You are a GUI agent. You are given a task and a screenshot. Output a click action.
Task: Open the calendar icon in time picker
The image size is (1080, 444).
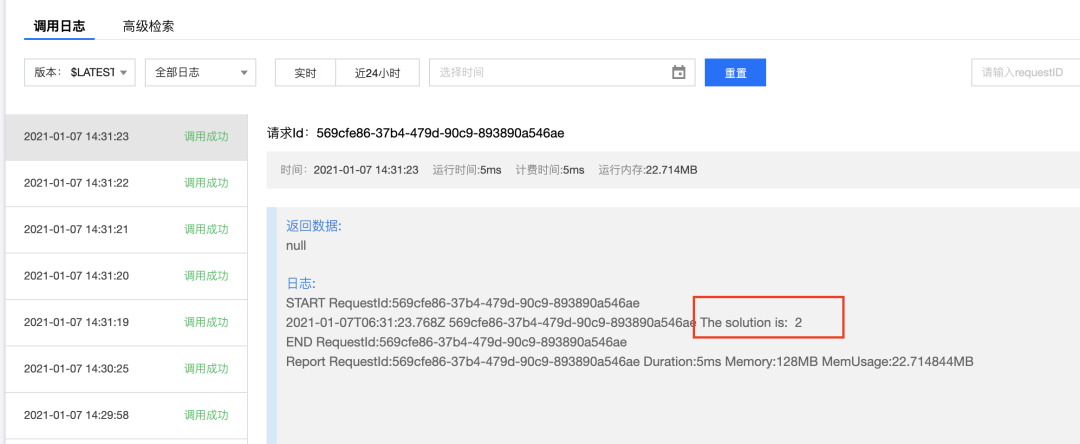point(678,72)
